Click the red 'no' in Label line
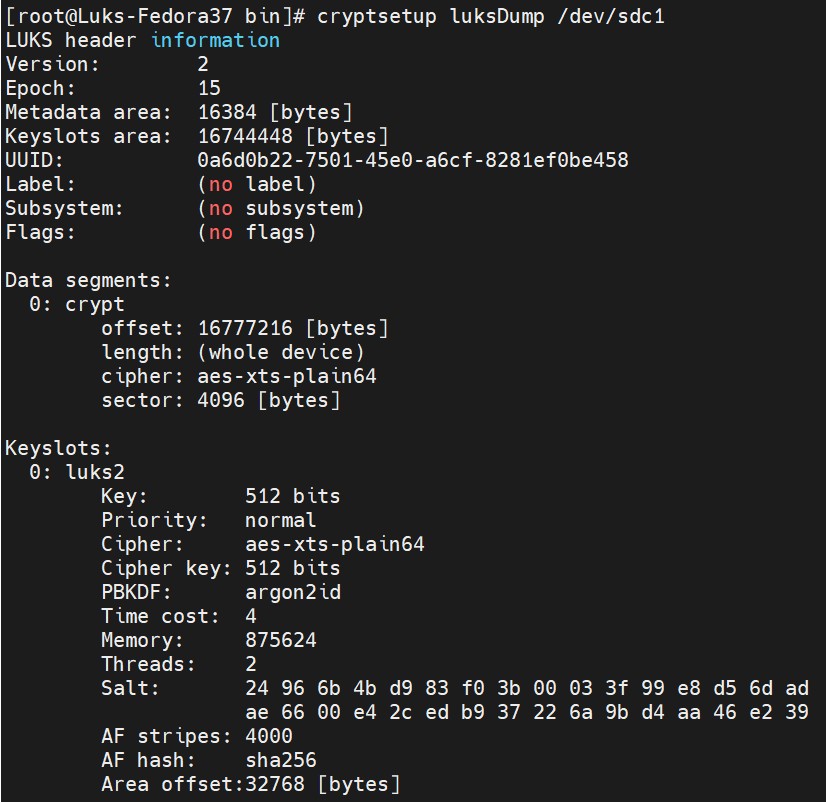Viewport: 826px width, 802px height. [x=221, y=184]
